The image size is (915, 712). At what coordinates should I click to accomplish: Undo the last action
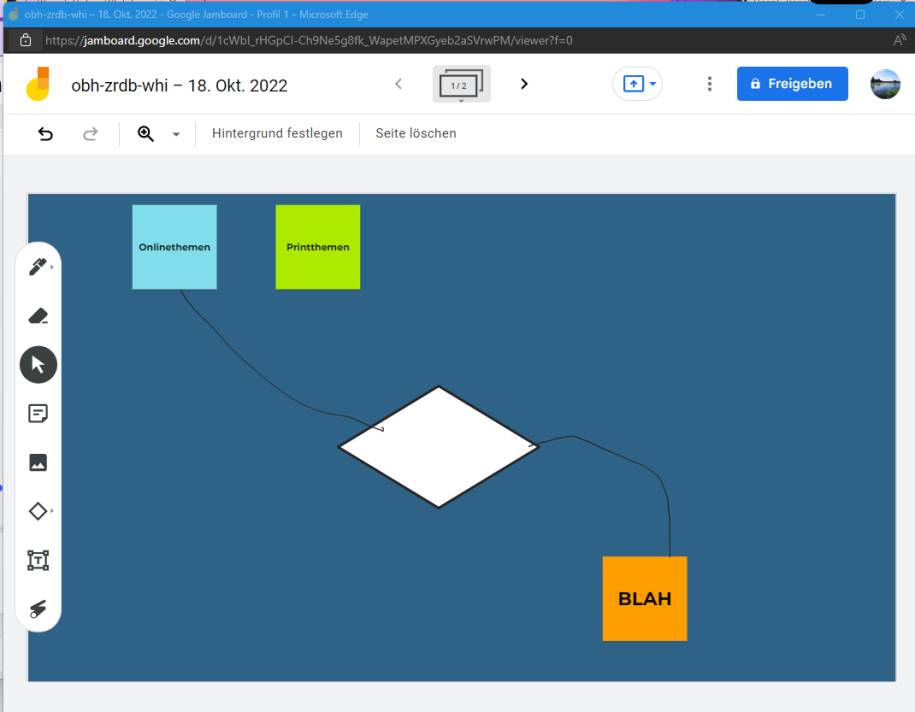point(45,133)
